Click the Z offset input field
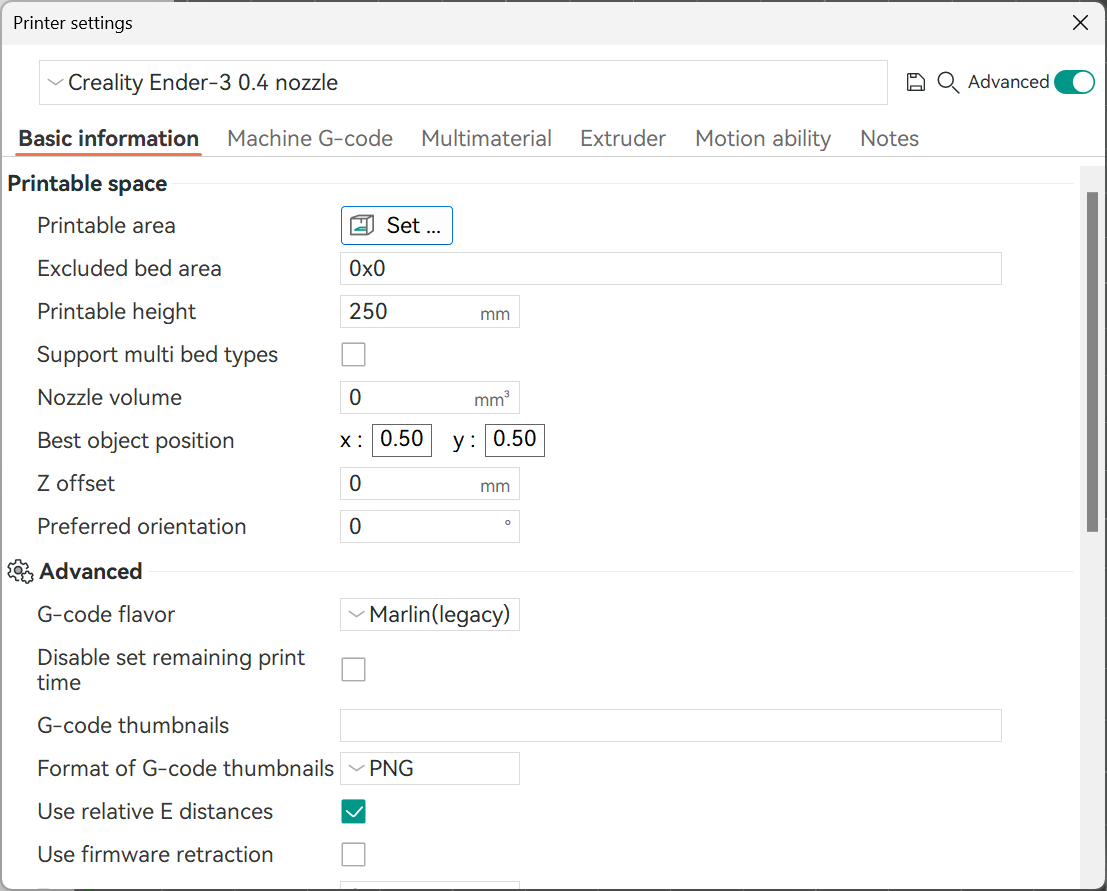Image resolution: width=1107 pixels, height=891 pixels. click(x=430, y=484)
